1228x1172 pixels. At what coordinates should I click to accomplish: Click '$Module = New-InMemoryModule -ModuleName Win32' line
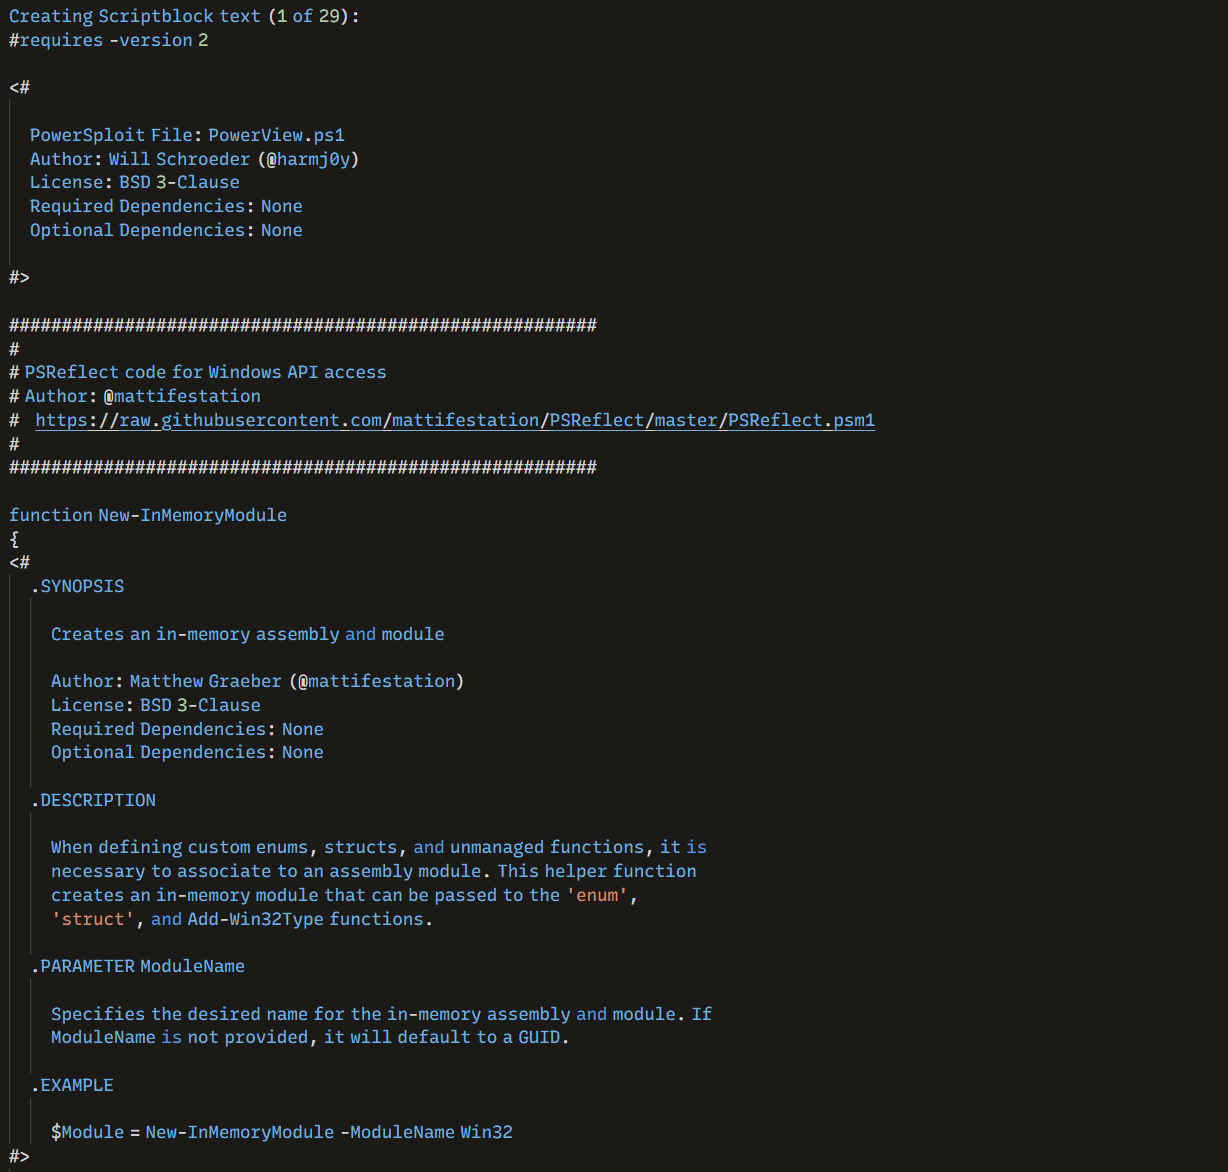coord(282,1132)
